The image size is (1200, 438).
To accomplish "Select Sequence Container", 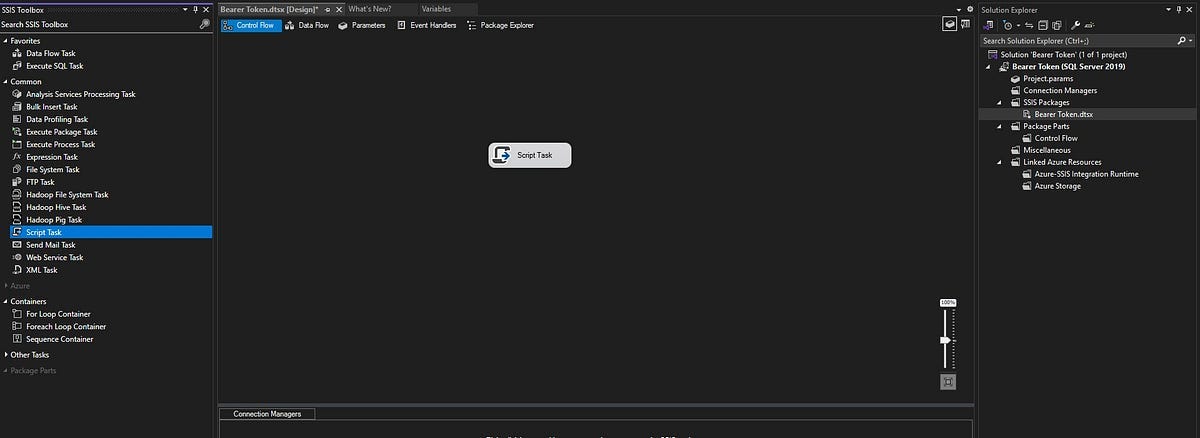I will (59, 339).
